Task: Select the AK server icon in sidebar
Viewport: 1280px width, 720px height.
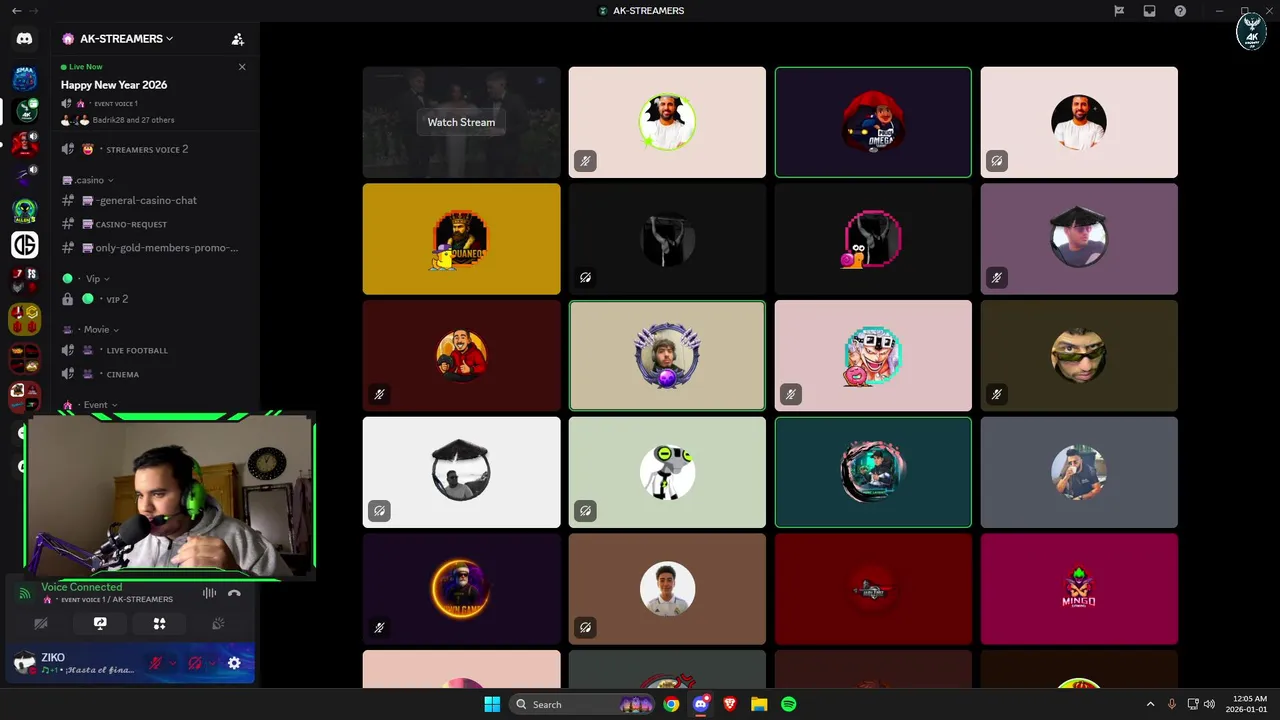Action: pyautogui.click(x=25, y=111)
